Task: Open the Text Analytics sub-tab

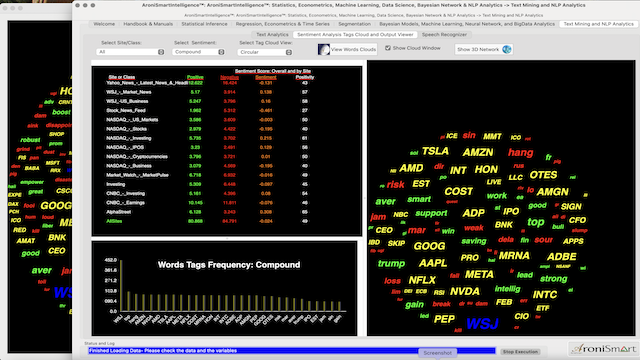Action: [x=272, y=35]
